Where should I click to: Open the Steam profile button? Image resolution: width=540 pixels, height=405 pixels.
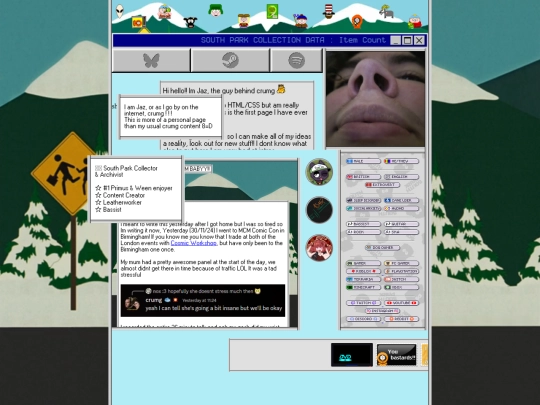(x=230, y=61)
